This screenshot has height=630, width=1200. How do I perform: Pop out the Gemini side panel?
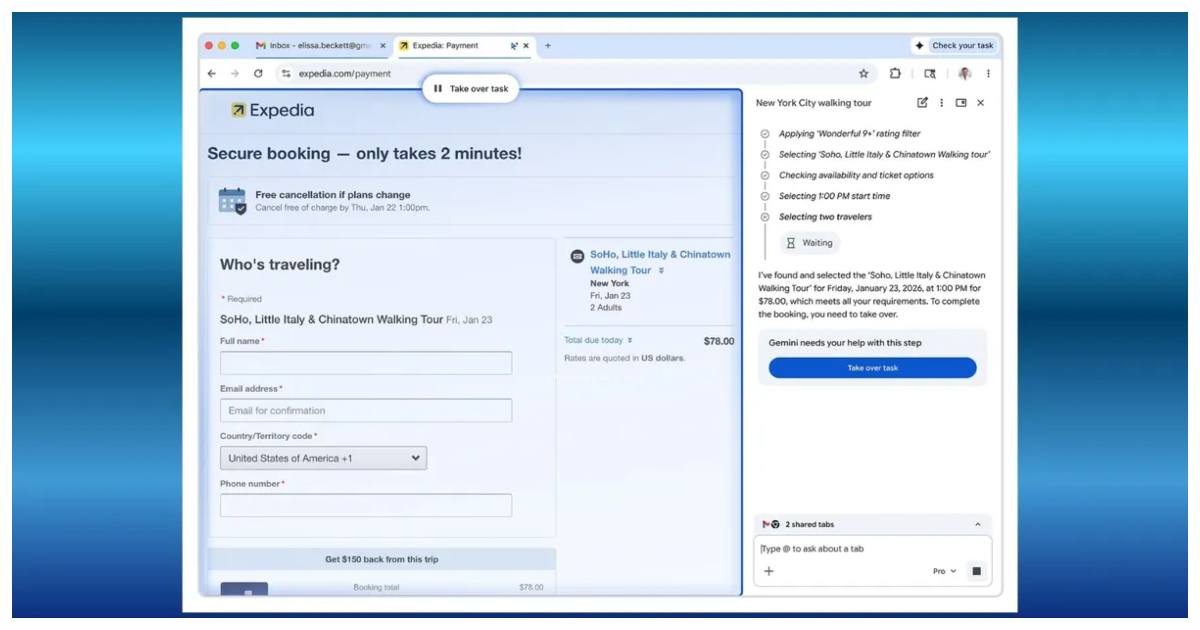(961, 103)
